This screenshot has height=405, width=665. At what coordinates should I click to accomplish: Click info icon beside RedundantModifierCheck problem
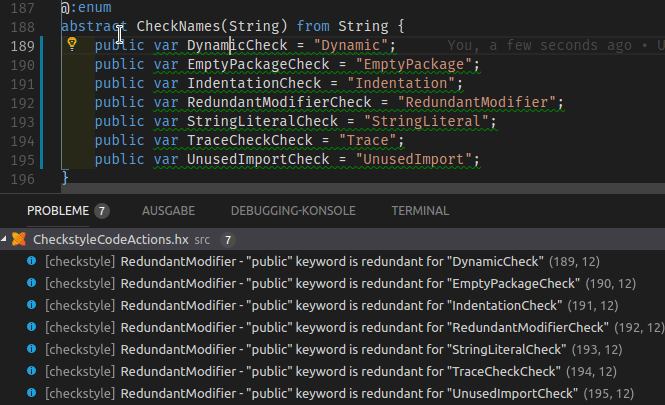pos(32,327)
